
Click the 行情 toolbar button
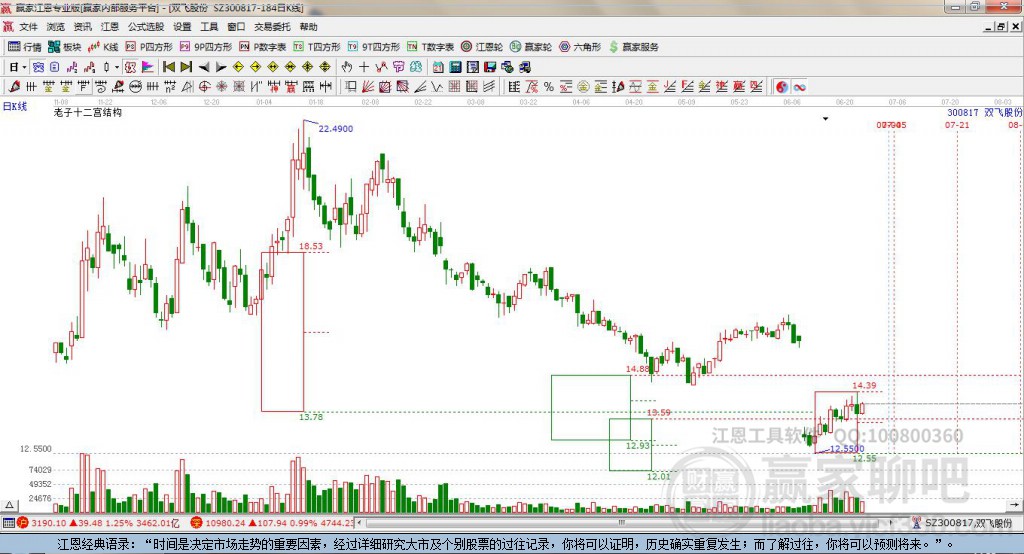pos(25,47)
